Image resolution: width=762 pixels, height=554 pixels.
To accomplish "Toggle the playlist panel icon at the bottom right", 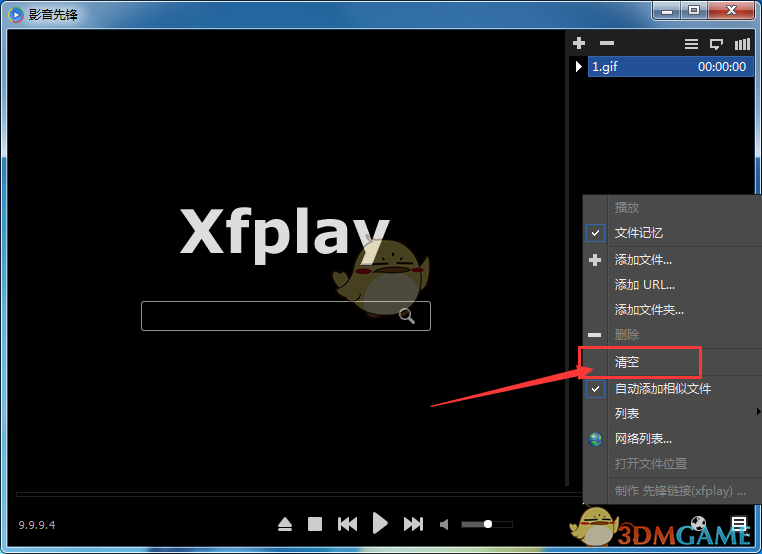I will click(x=739, y=523).
